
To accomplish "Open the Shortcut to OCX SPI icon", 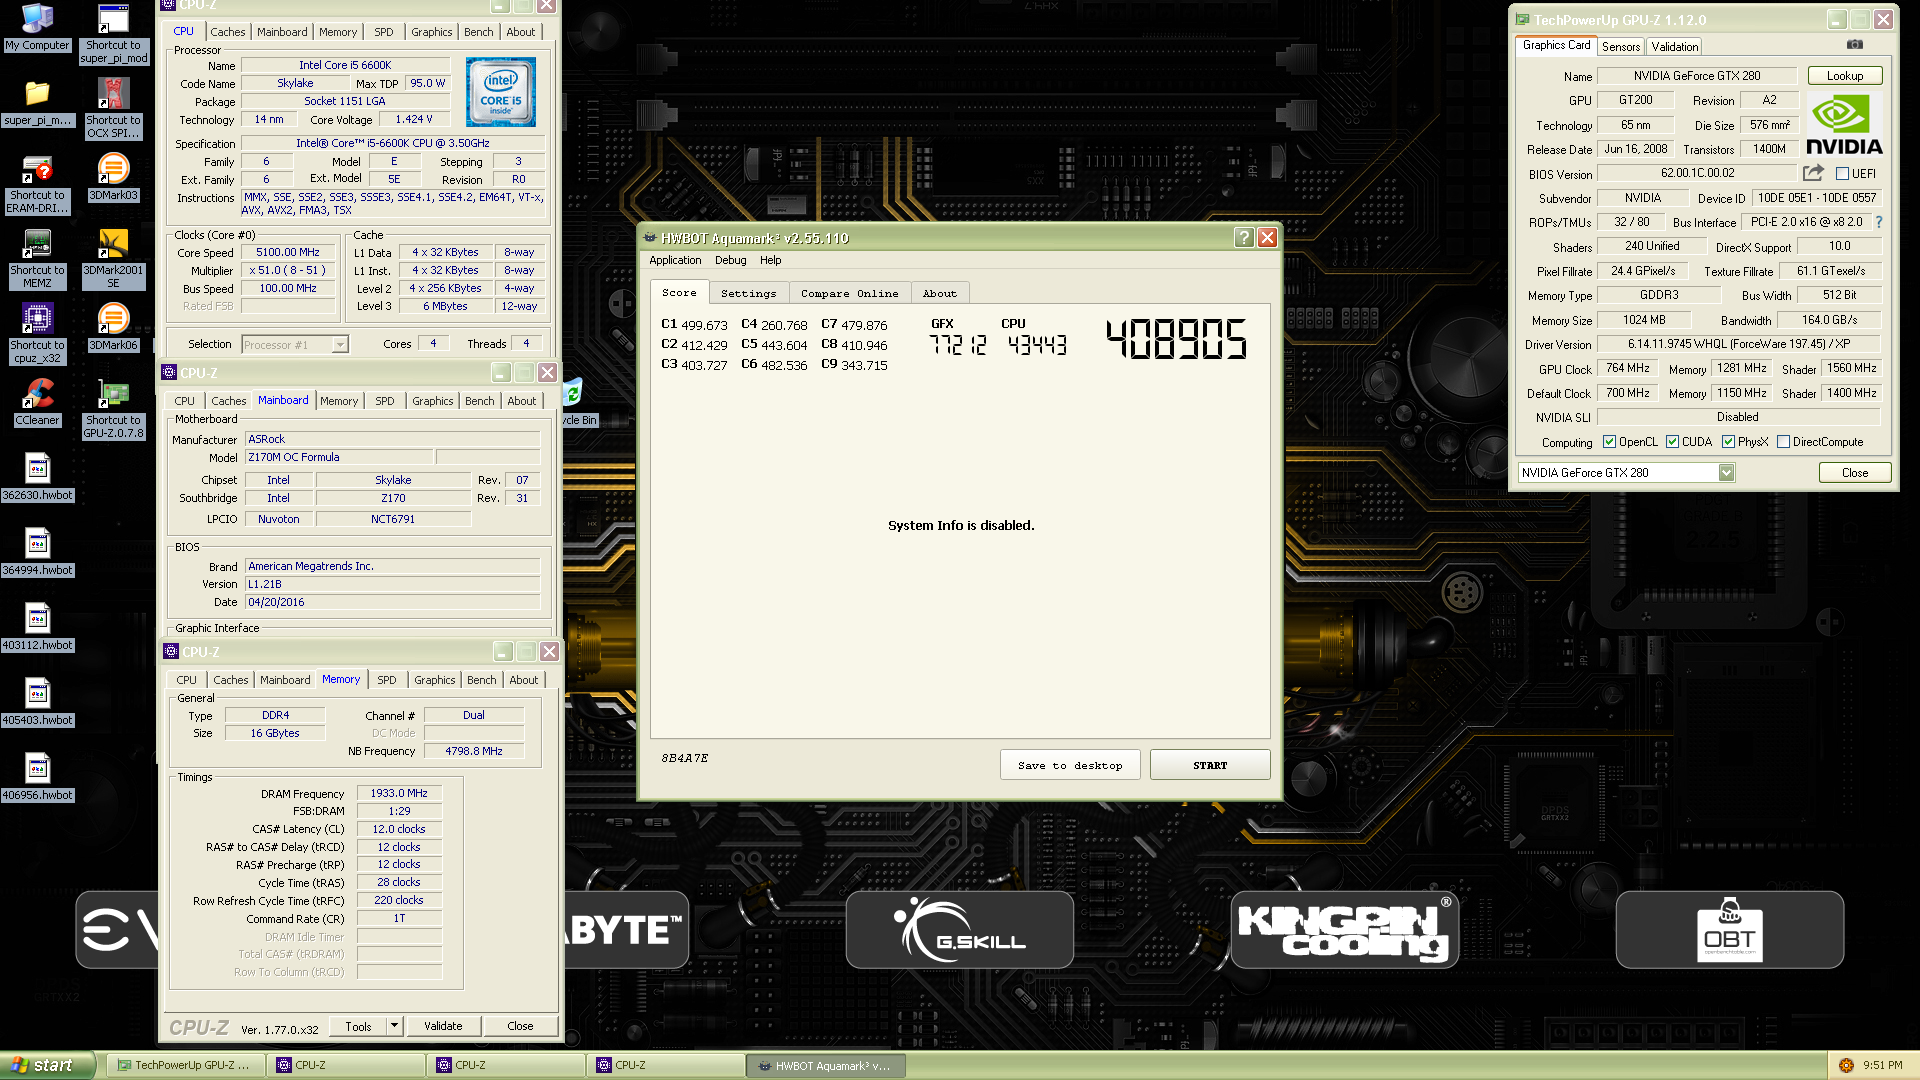I will (113, 108).
